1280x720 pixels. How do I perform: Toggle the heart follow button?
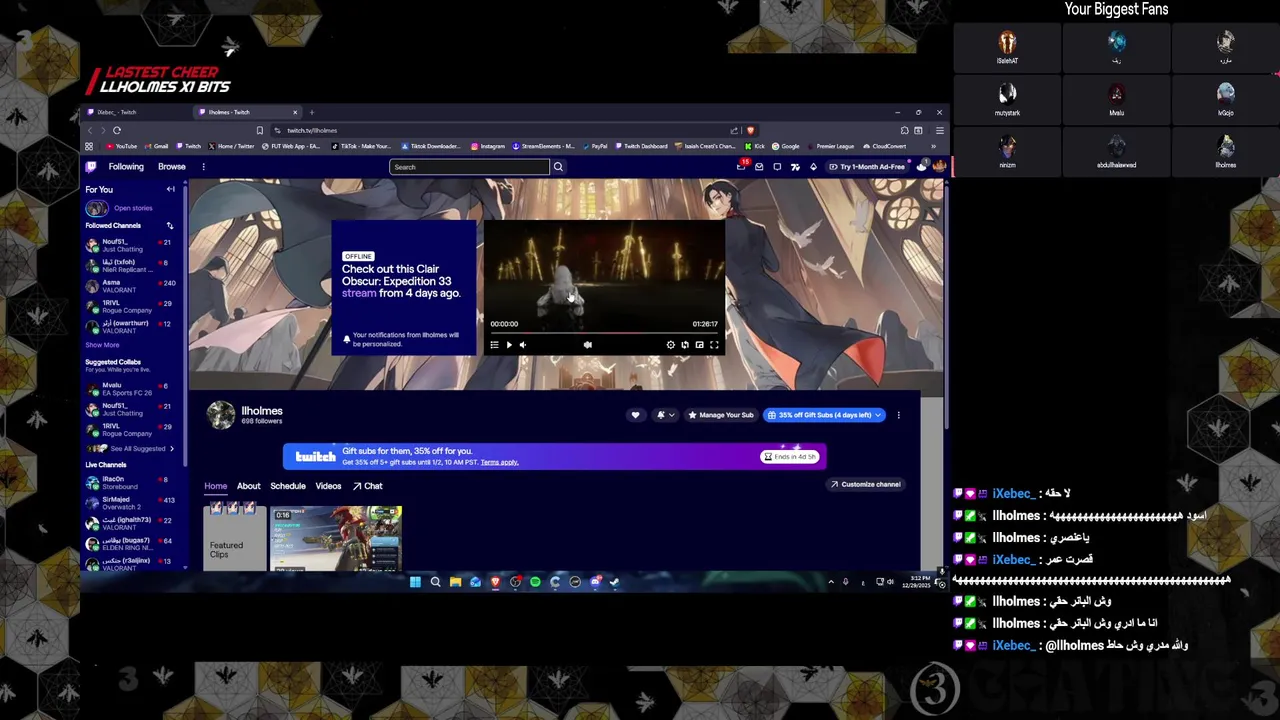[x=635, y=415]
